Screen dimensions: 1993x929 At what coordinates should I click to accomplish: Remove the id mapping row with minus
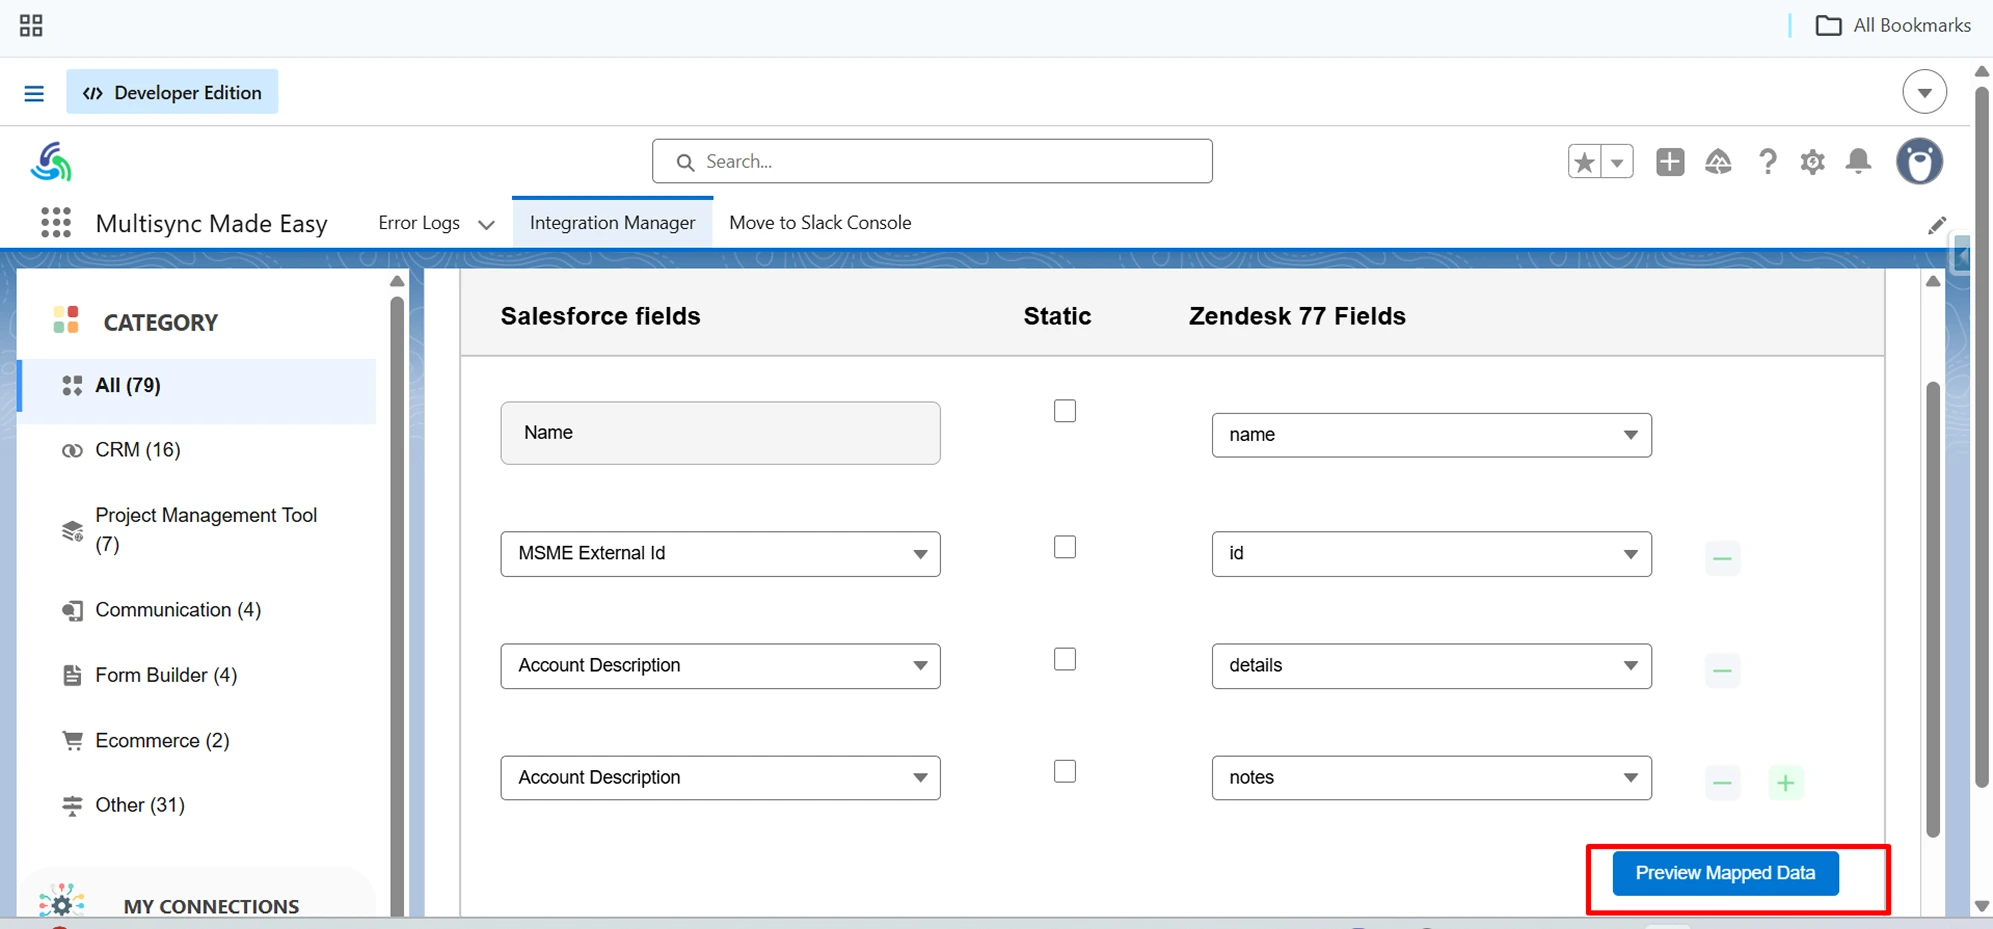(1722, 558)
